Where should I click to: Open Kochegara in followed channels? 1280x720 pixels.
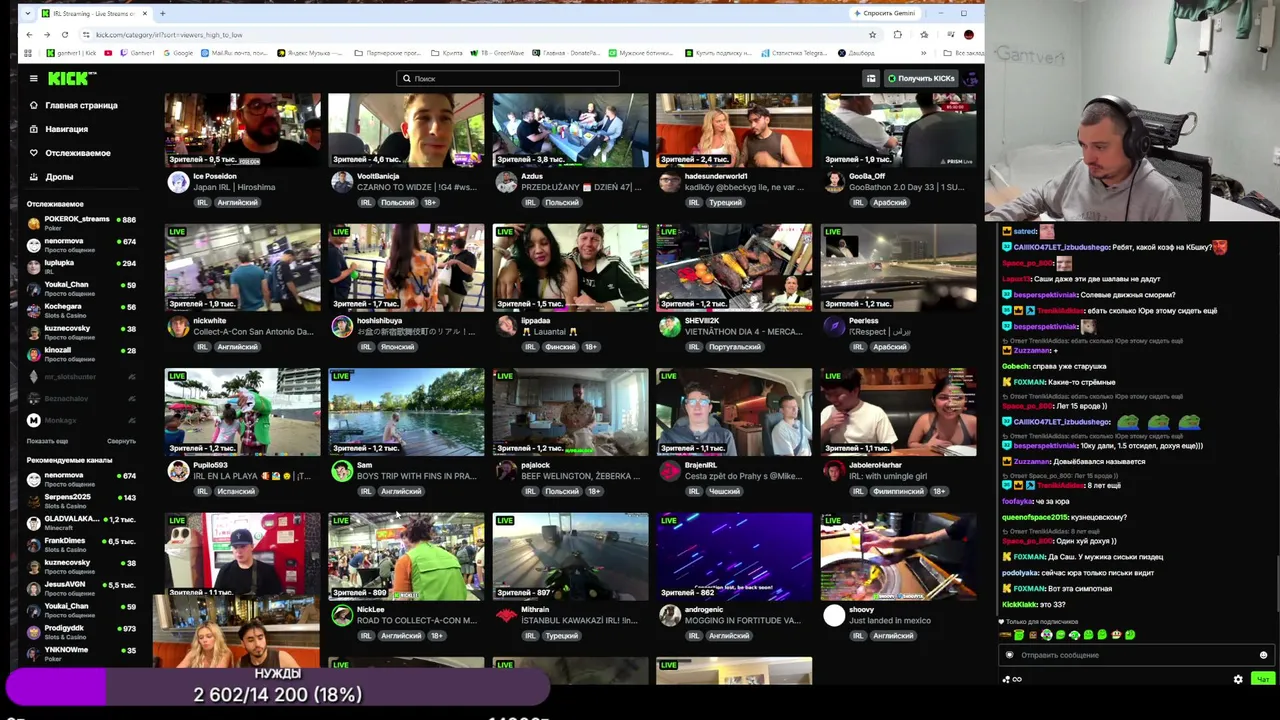[82, 310]
